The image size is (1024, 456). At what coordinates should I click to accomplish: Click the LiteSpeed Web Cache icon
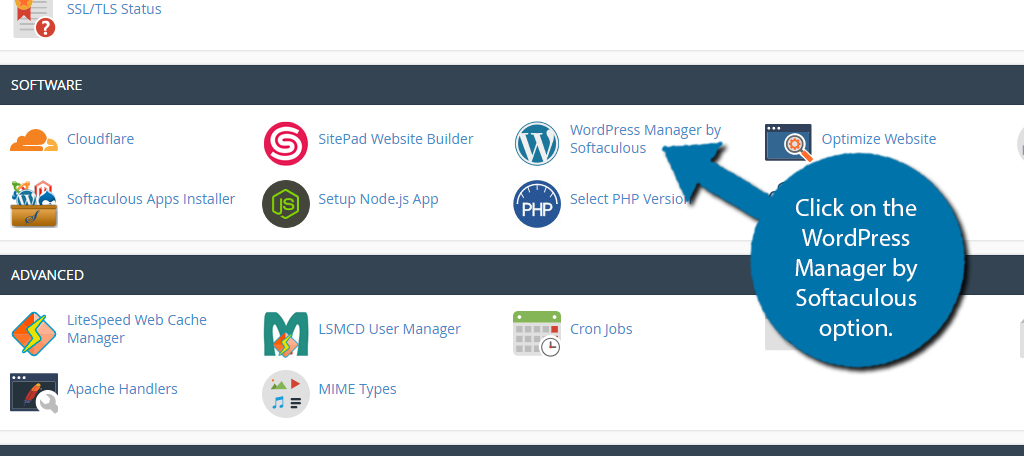click(34, 333)
